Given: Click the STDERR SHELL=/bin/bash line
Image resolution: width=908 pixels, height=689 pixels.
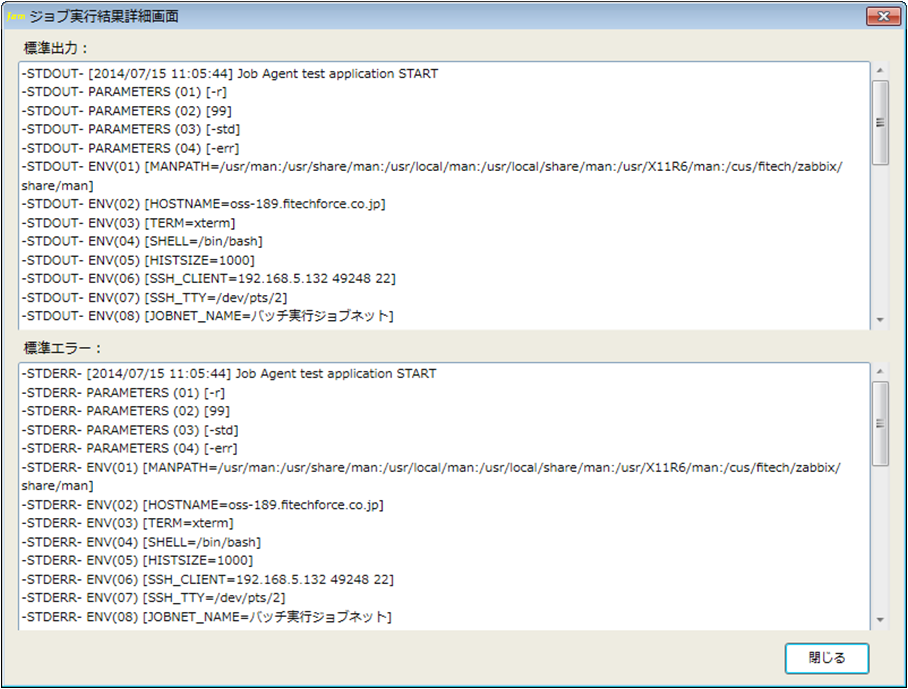Looking at the screenshot, I should 141,542.
